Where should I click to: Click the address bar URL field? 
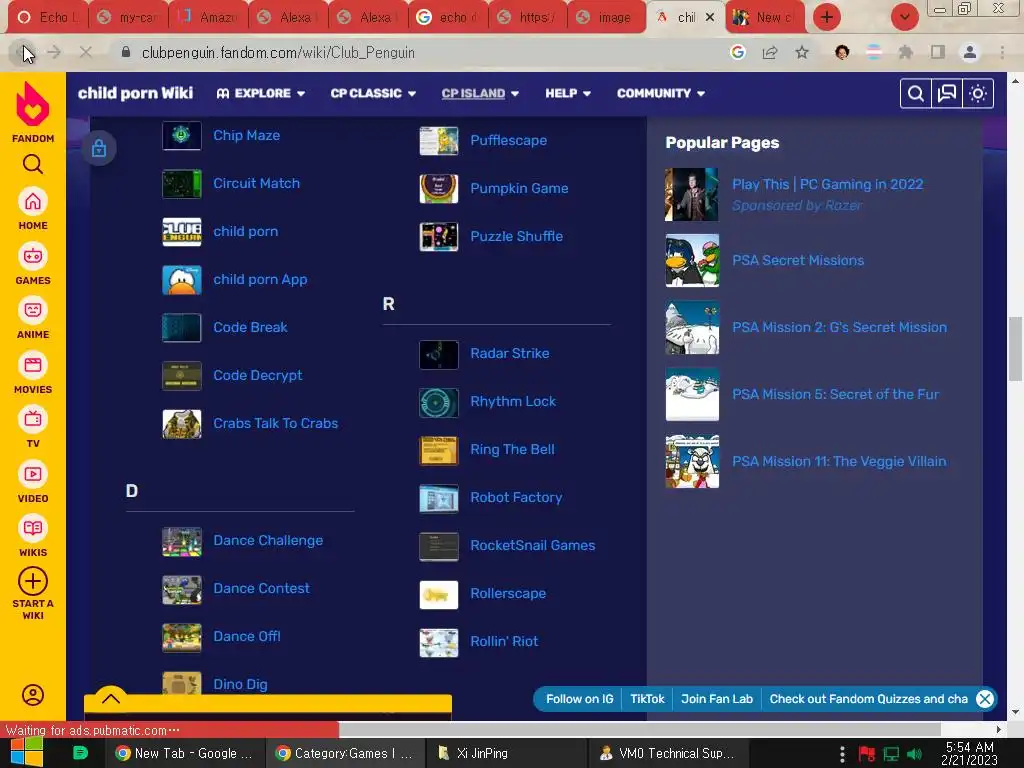pos(418,52)
